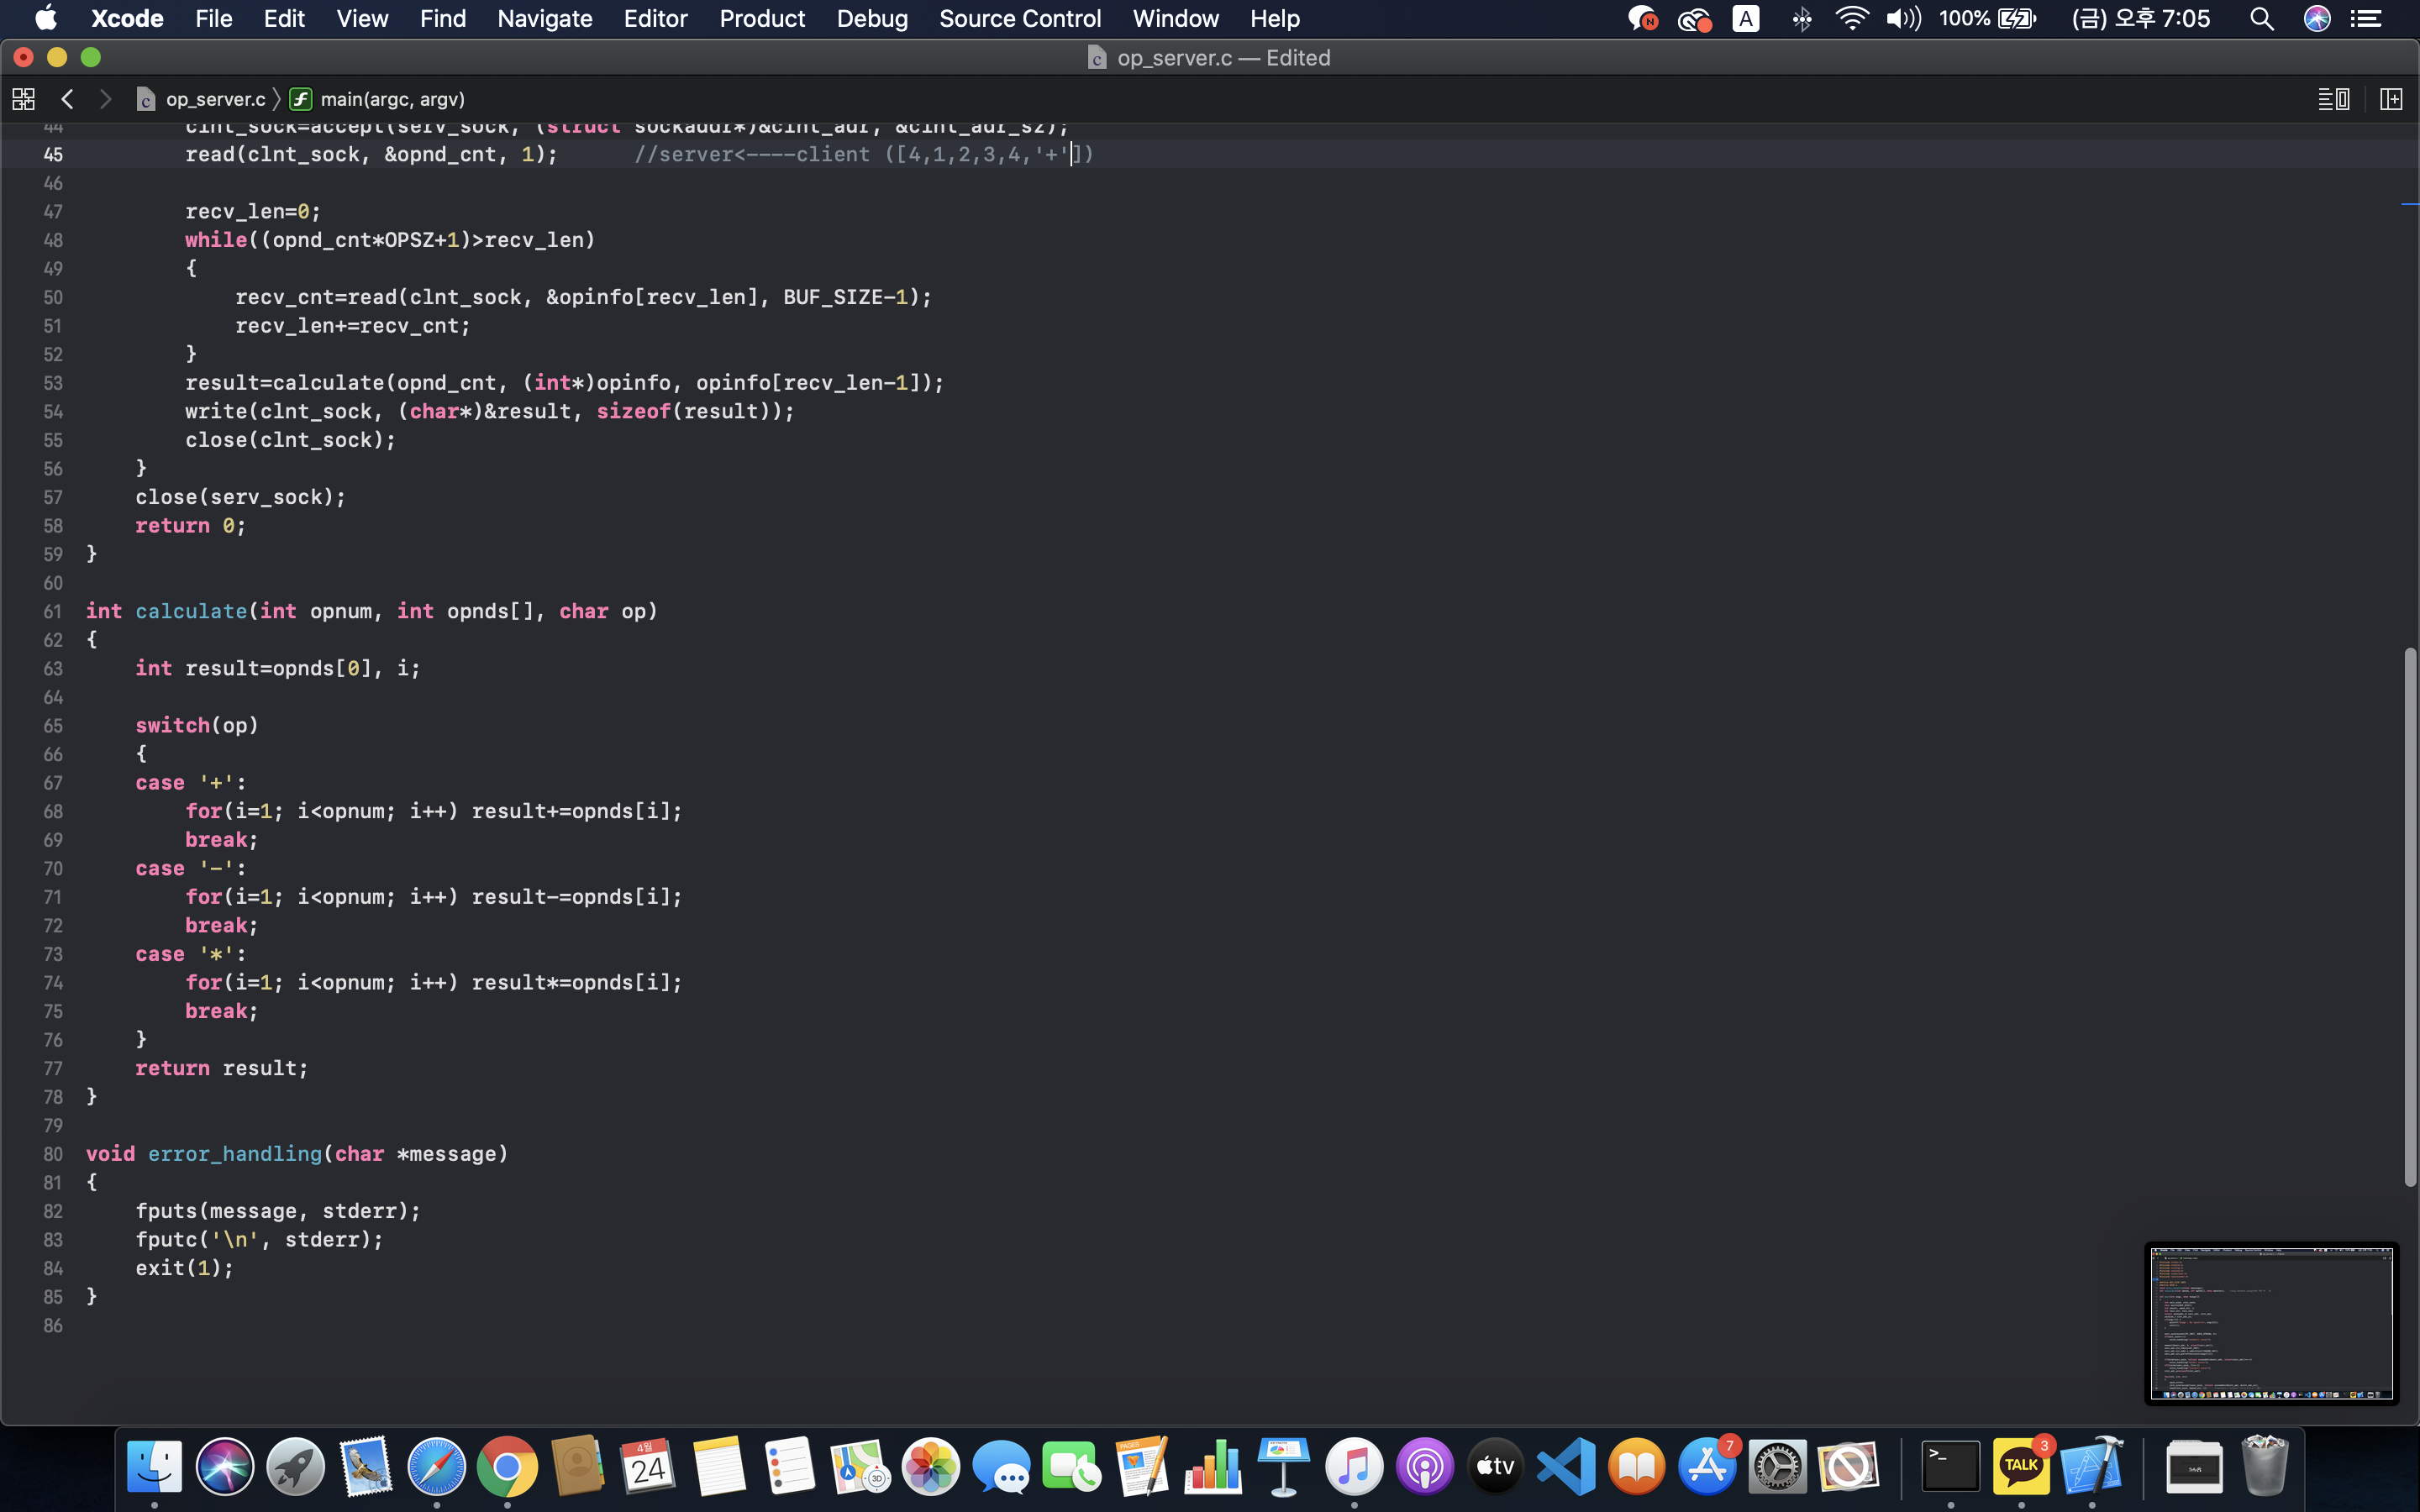The image size is (2420, 1512).
Task: Toggle the Wi-Fi status menu
Action: (1852, 19)
